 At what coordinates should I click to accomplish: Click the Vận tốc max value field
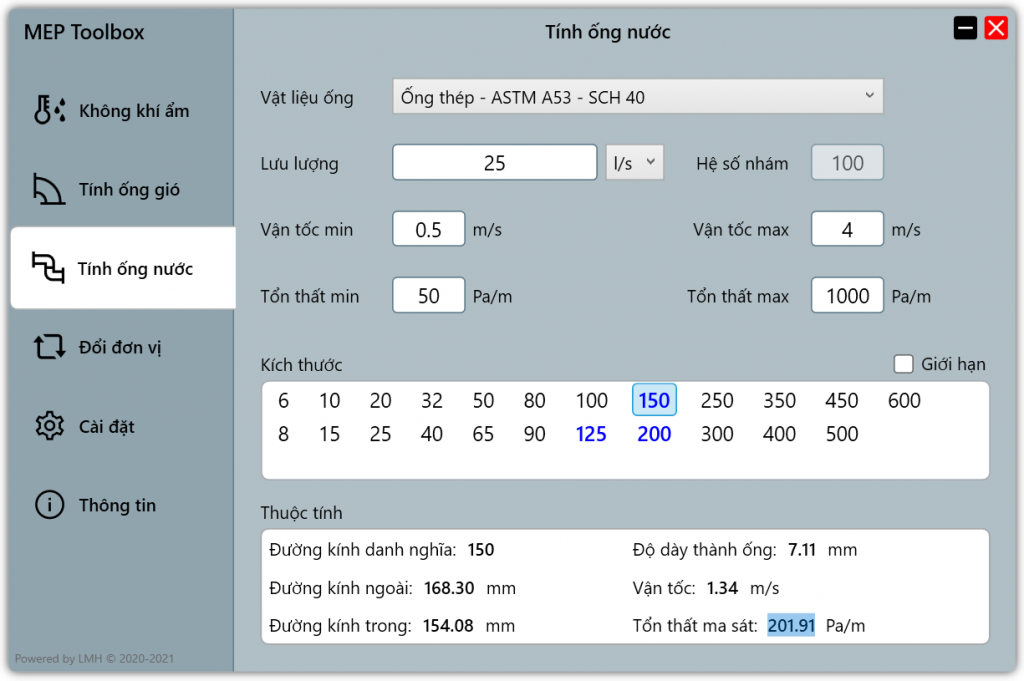point(847,228)
